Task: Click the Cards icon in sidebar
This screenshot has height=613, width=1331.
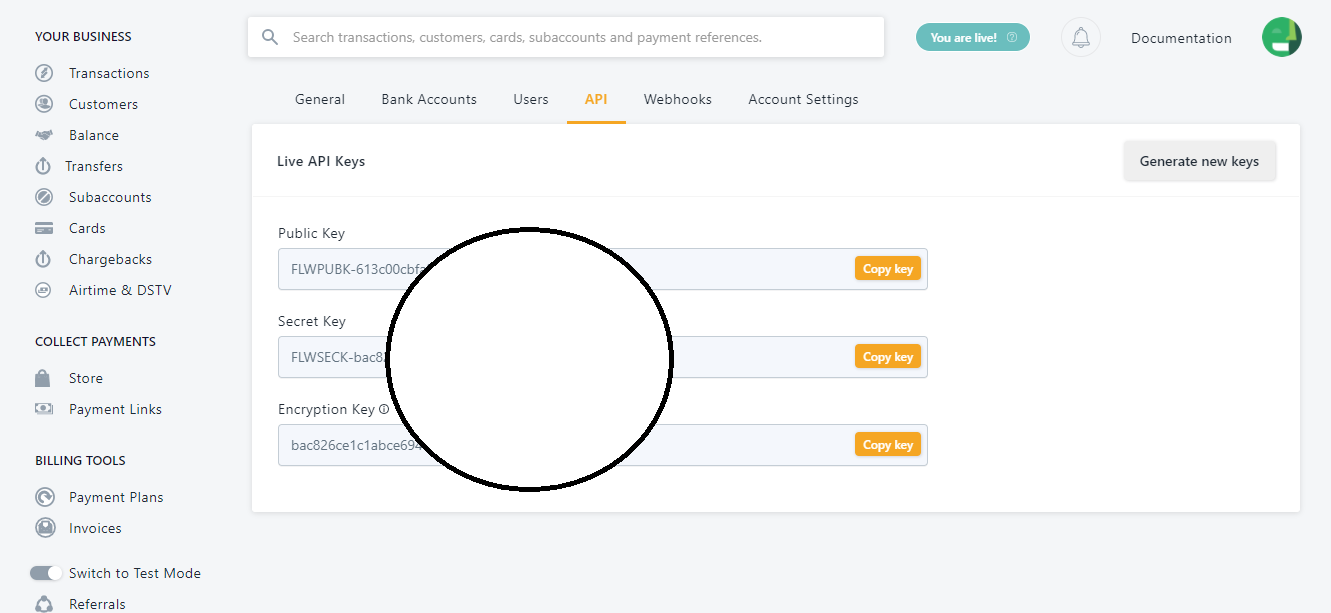Action: tap(44, 228)
